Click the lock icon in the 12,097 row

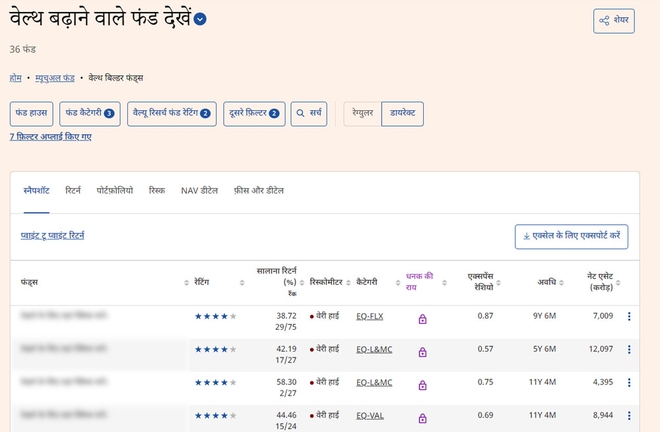422,352
